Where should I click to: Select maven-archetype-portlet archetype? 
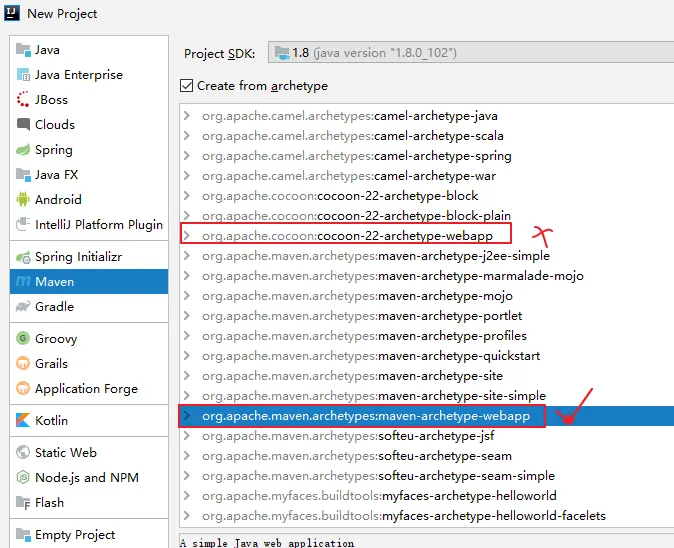coord(427,315)
